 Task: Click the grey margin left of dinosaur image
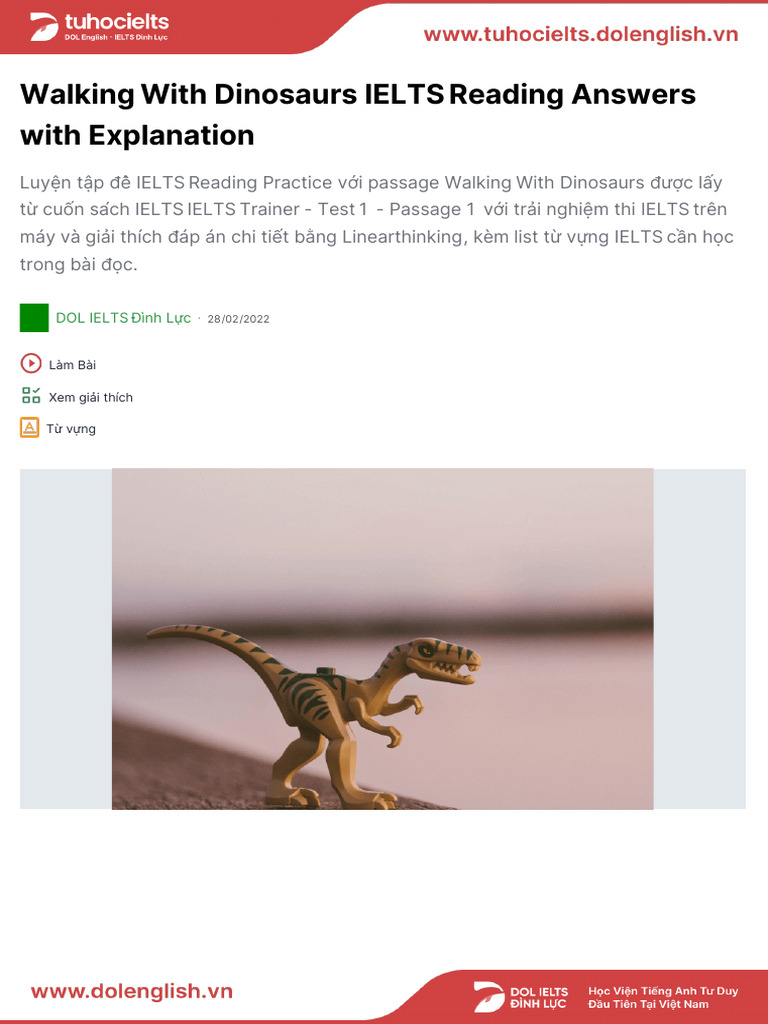point(66,639)
